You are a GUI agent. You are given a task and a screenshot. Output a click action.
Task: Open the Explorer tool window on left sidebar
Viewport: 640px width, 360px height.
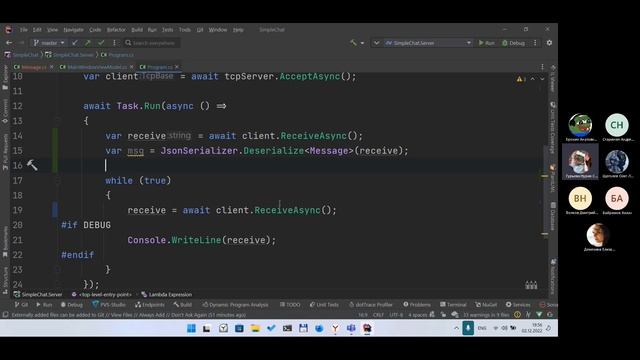click(5, 77)
